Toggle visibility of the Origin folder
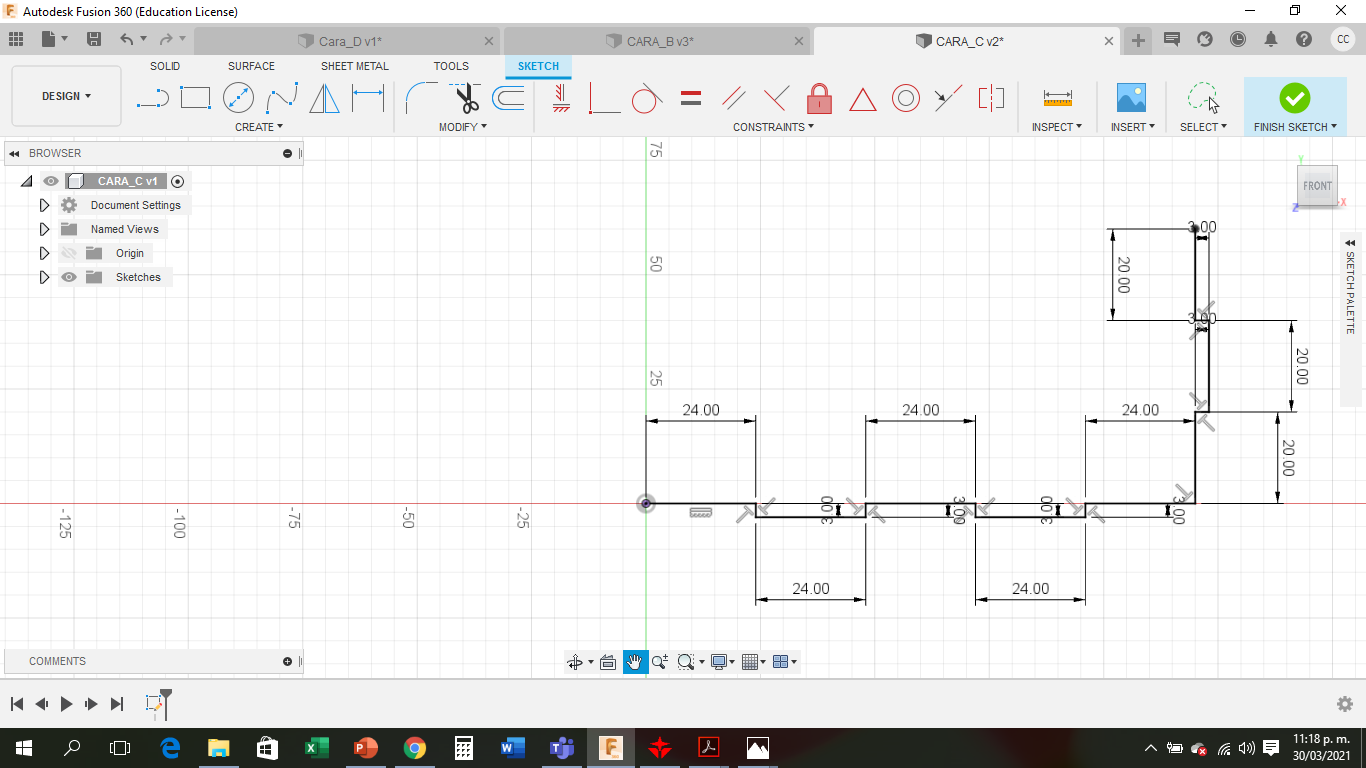This screenshot has width=1366, height=768. (69, 253)
